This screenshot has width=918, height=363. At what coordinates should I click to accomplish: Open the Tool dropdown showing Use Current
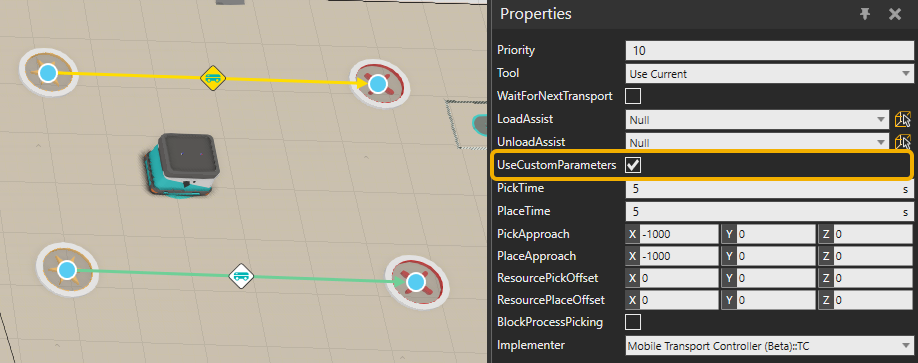tap(768, 74)
